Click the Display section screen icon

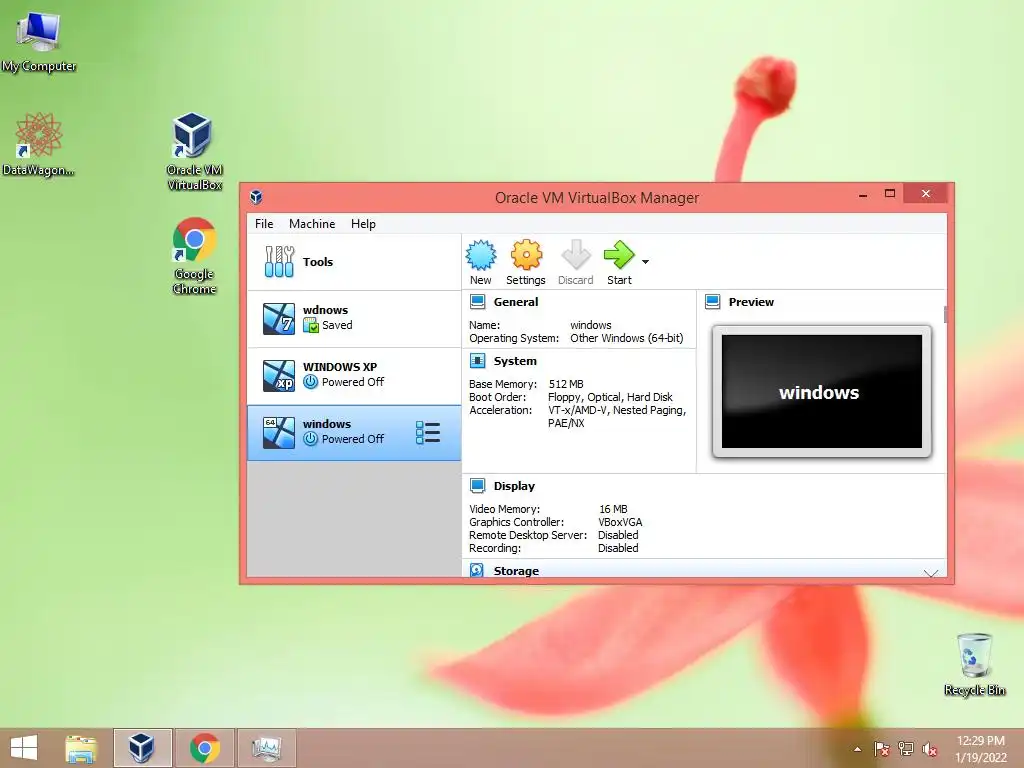tap(477, 485)
